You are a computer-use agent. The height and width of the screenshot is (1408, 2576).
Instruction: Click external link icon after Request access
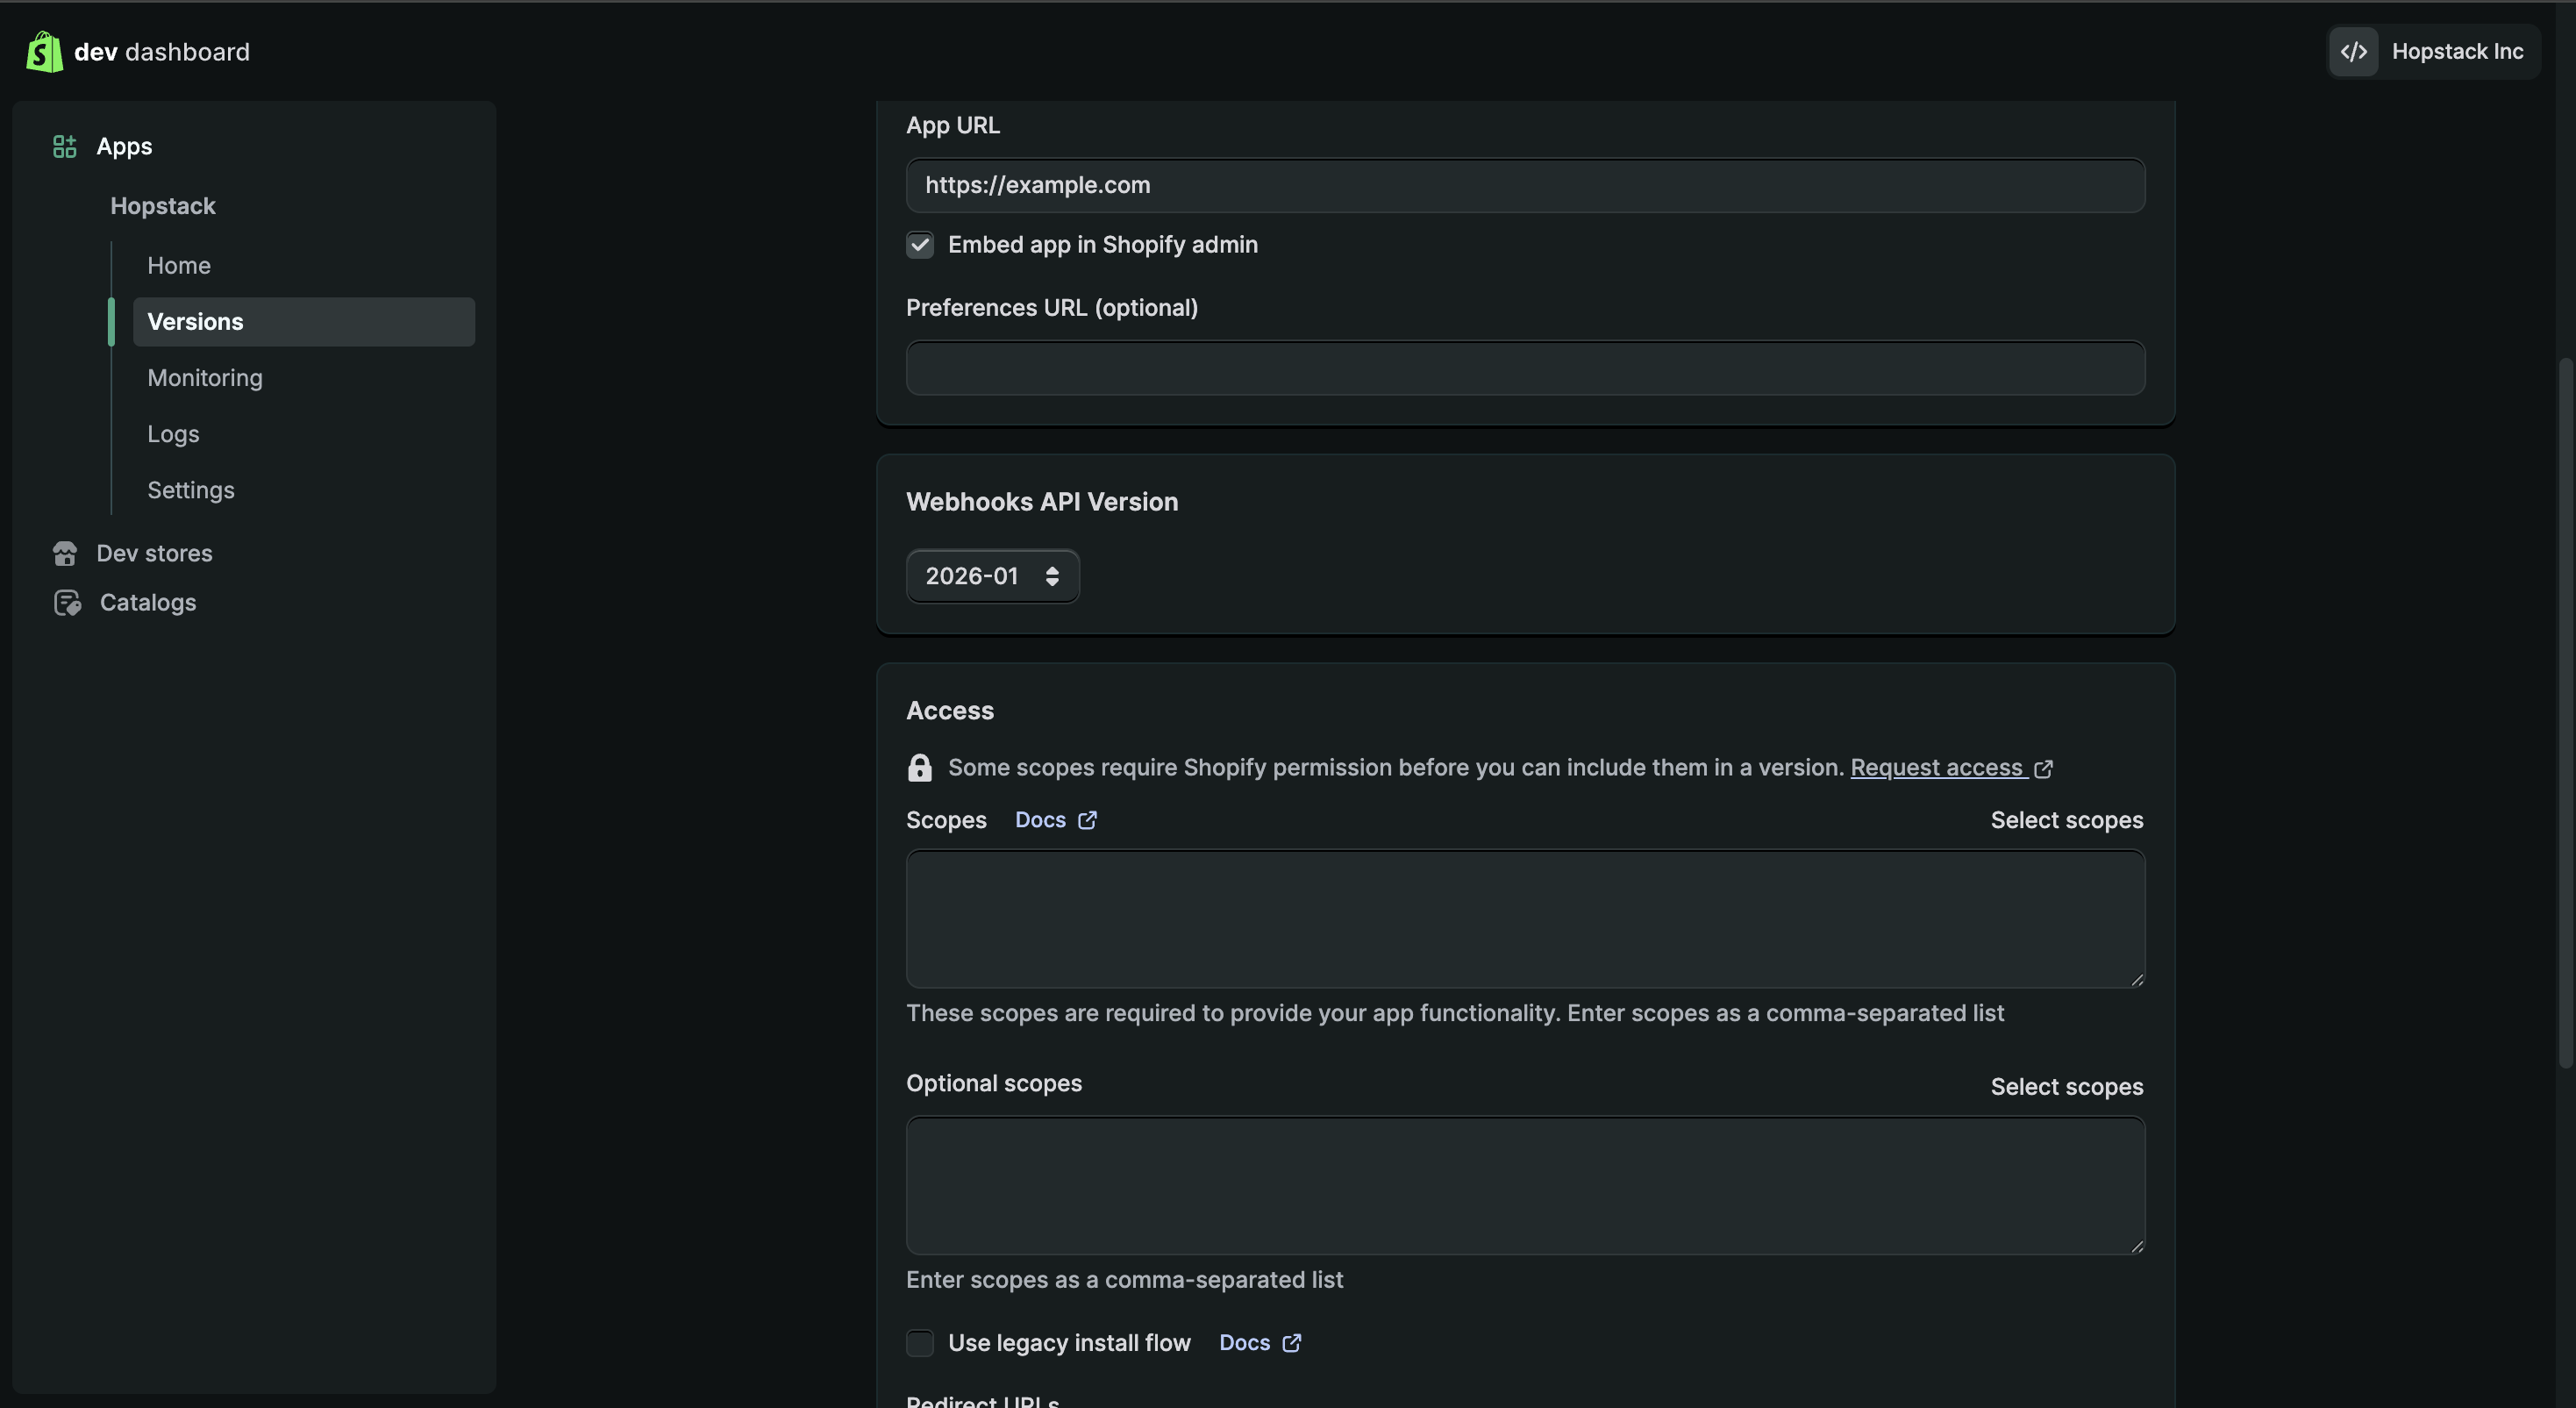2043,769
